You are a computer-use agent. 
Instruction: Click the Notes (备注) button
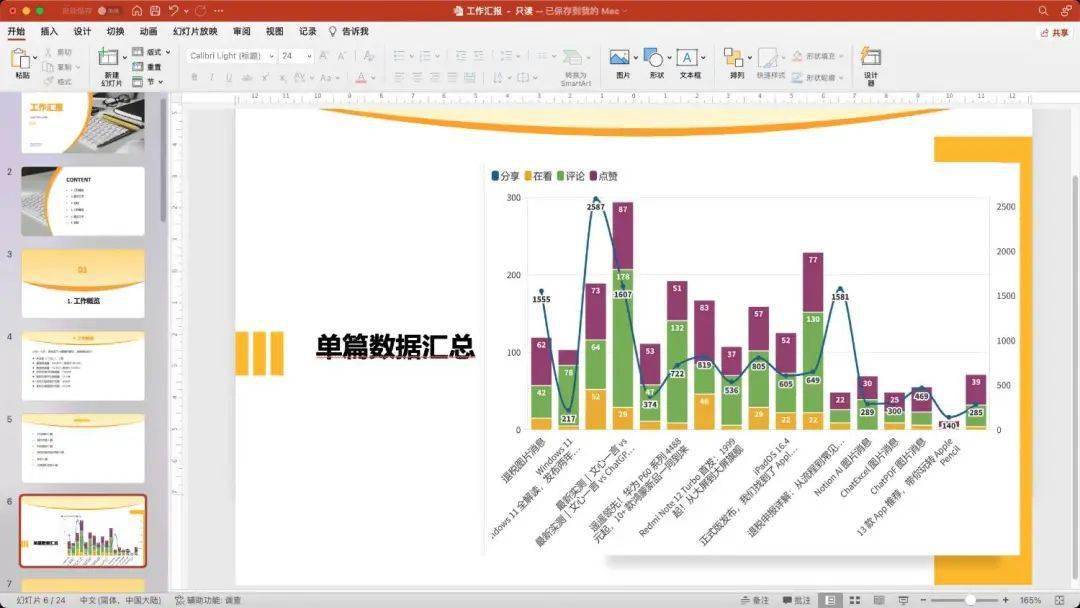click(754, 600)
